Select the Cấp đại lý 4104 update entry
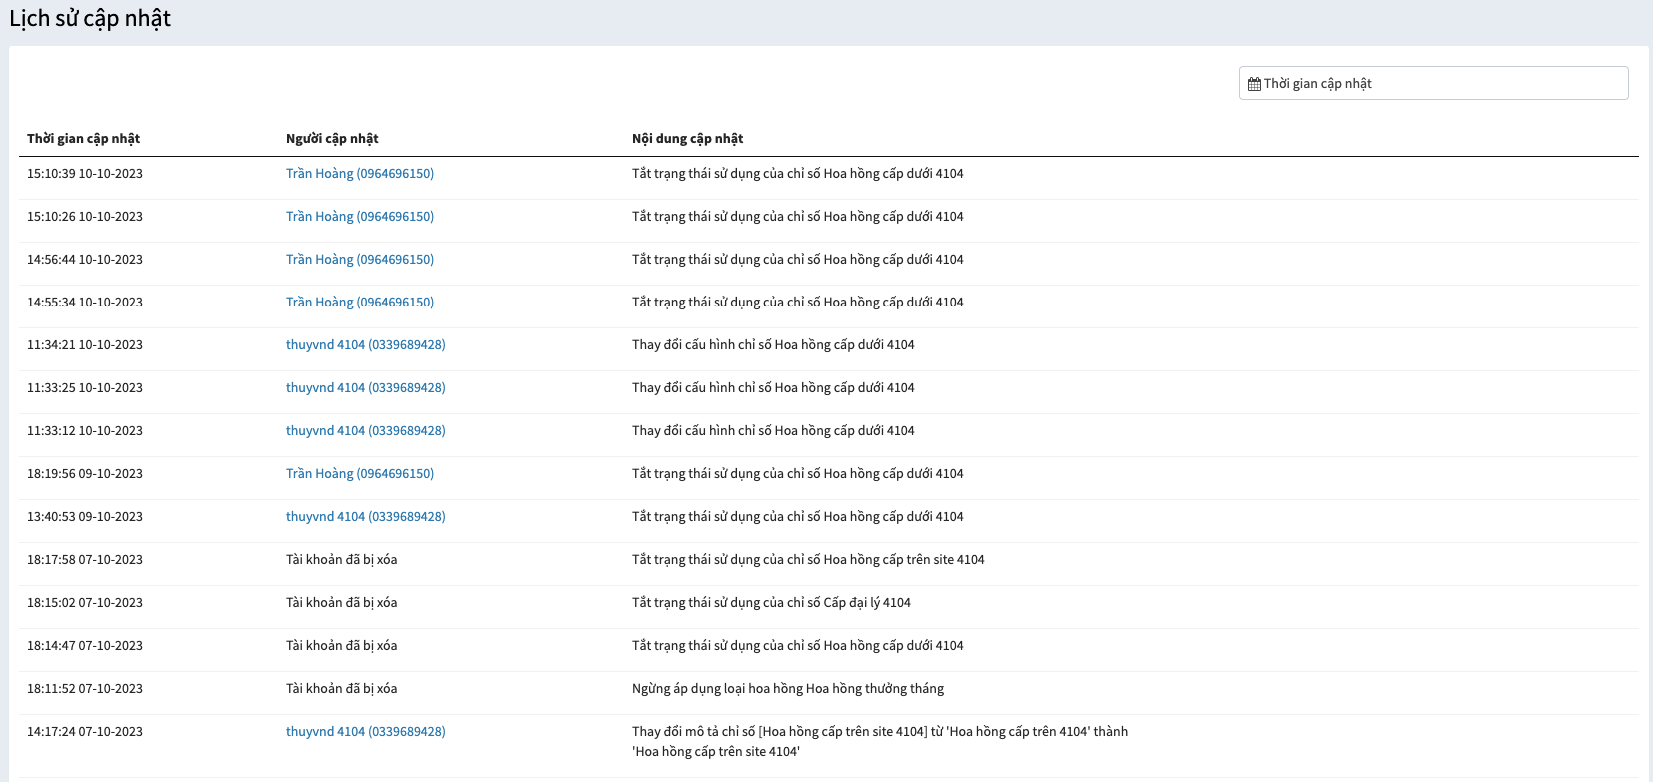 771,603
